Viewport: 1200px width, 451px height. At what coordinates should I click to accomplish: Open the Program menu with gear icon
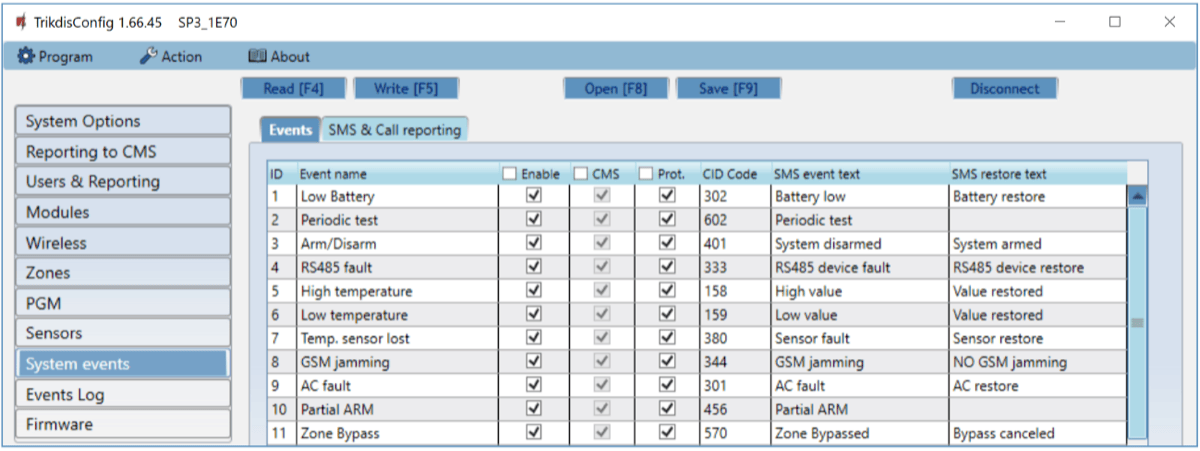click(x=55, y=57)
